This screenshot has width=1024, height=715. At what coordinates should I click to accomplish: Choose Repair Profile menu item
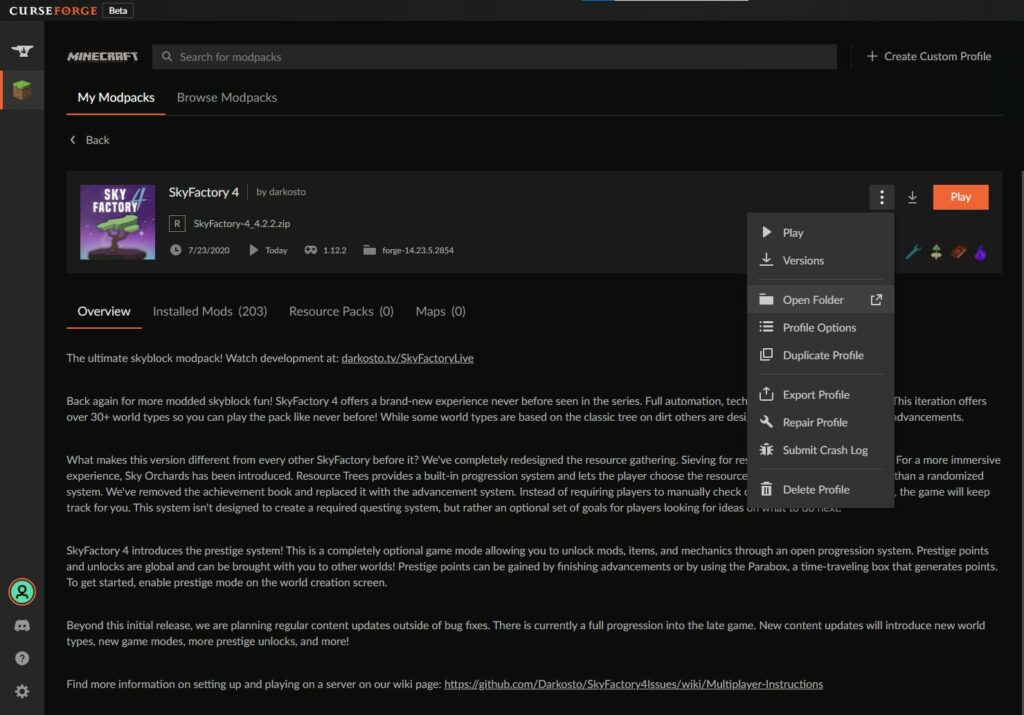[x=820, y=422]
